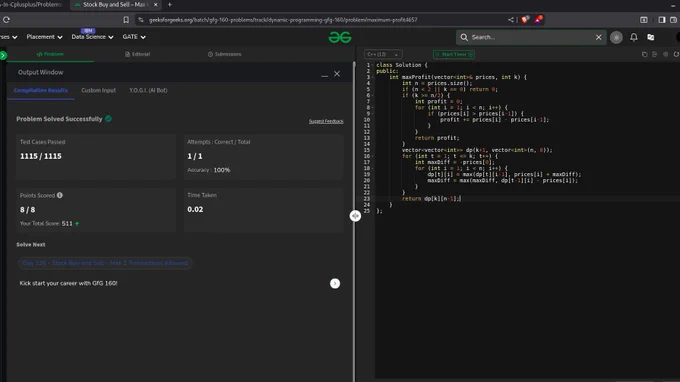Select the Compilation Results tab
Image resolution: width=680 pixels, height=382 pixels.
tap(41, 90)
